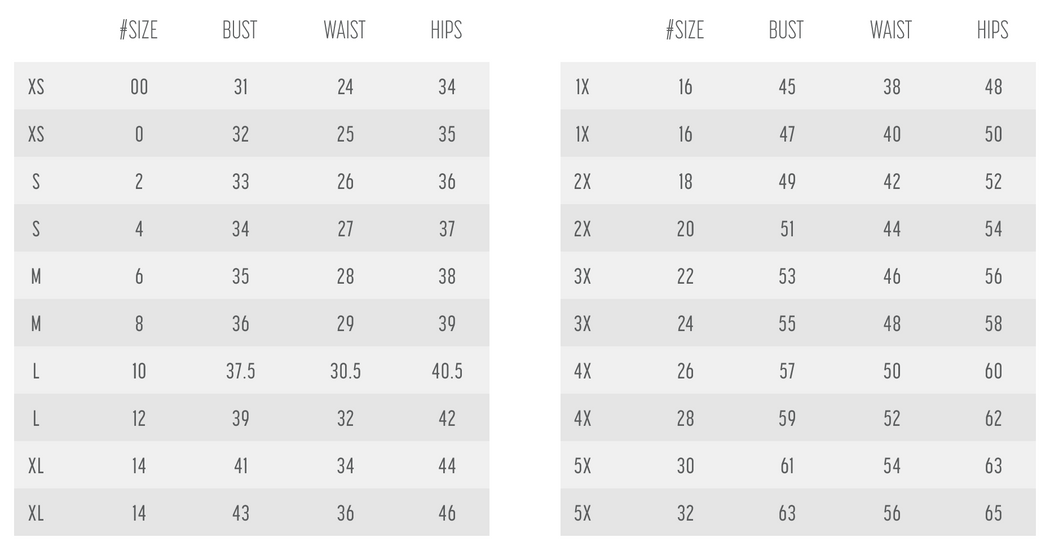Click the HIPS header in right table
1050x555 pixels.
[992, 30]
